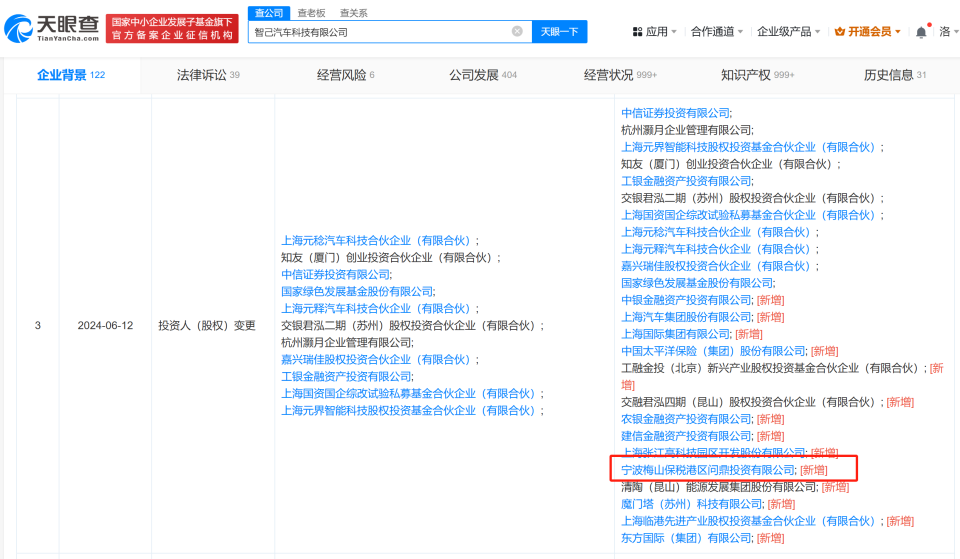960x559 pixels.
Task: Open 中银金融资产投资有限公司 link
Action: 686,300
